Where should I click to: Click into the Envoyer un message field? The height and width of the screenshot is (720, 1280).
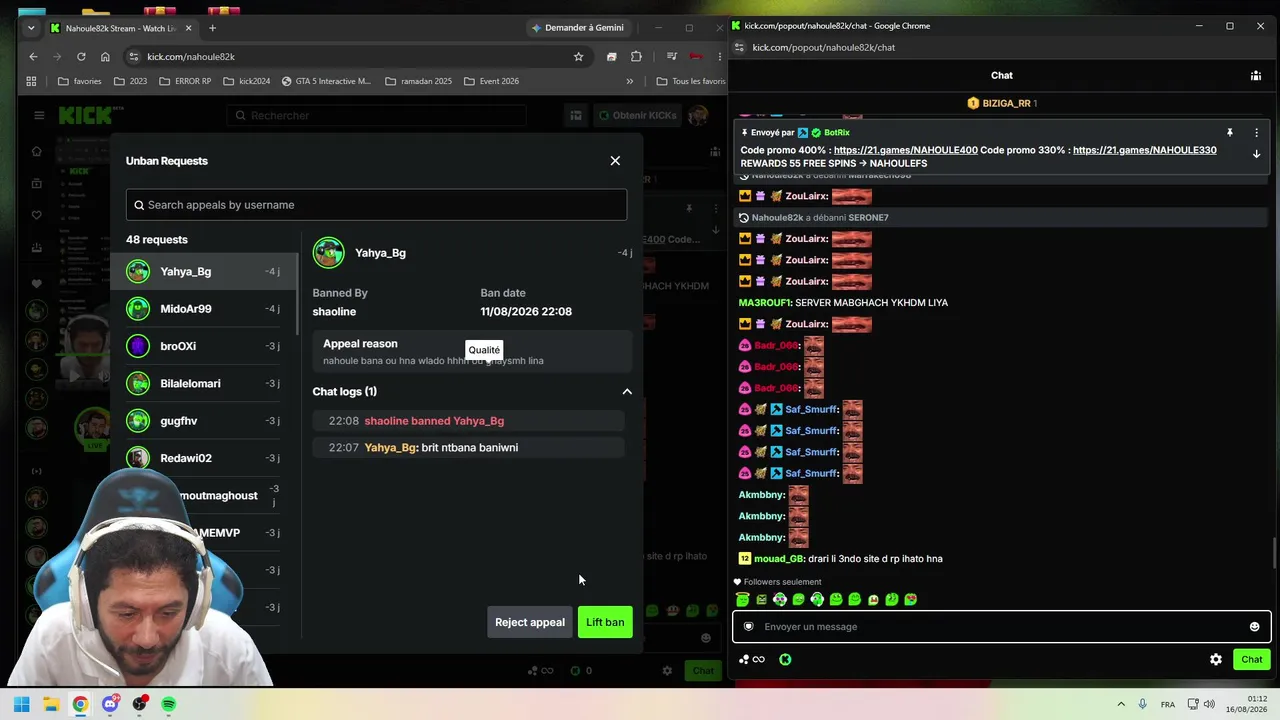[x=1002, y=627]
